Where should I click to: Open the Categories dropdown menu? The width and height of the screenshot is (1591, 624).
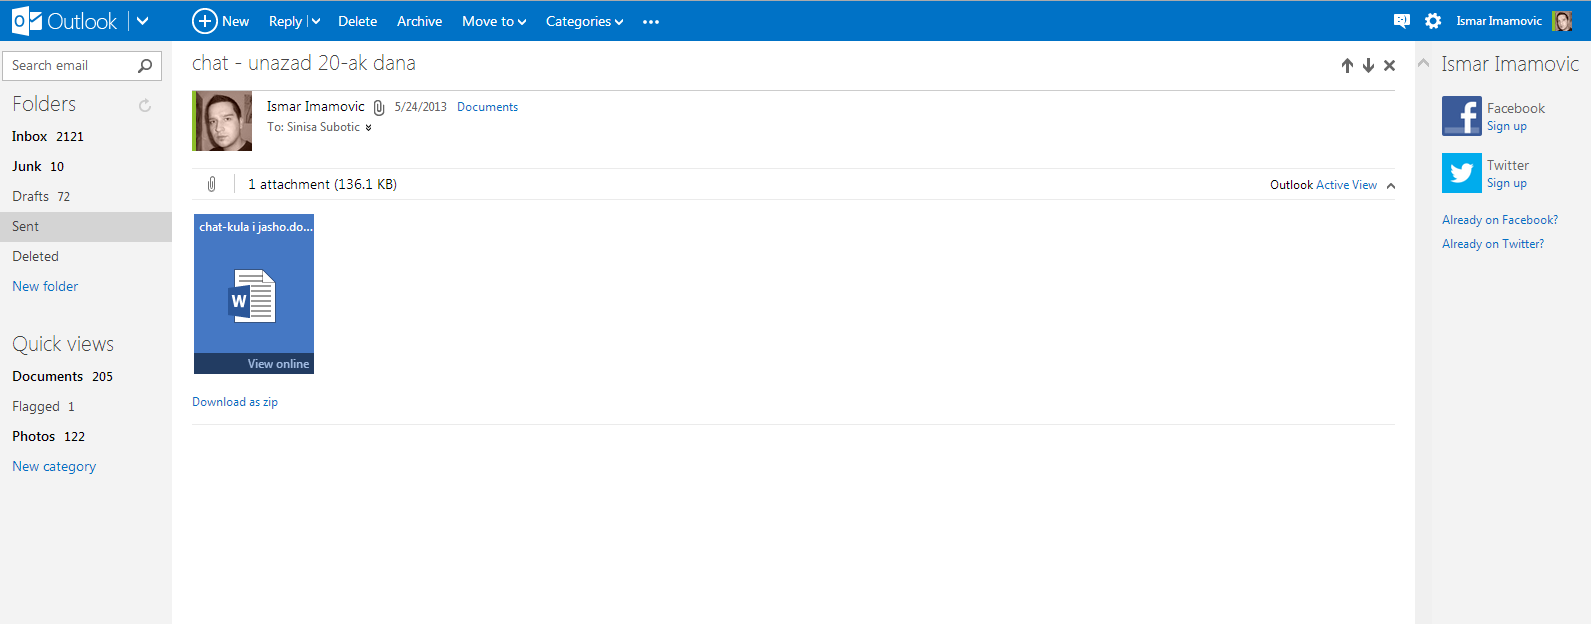click(x=584, y=21)
